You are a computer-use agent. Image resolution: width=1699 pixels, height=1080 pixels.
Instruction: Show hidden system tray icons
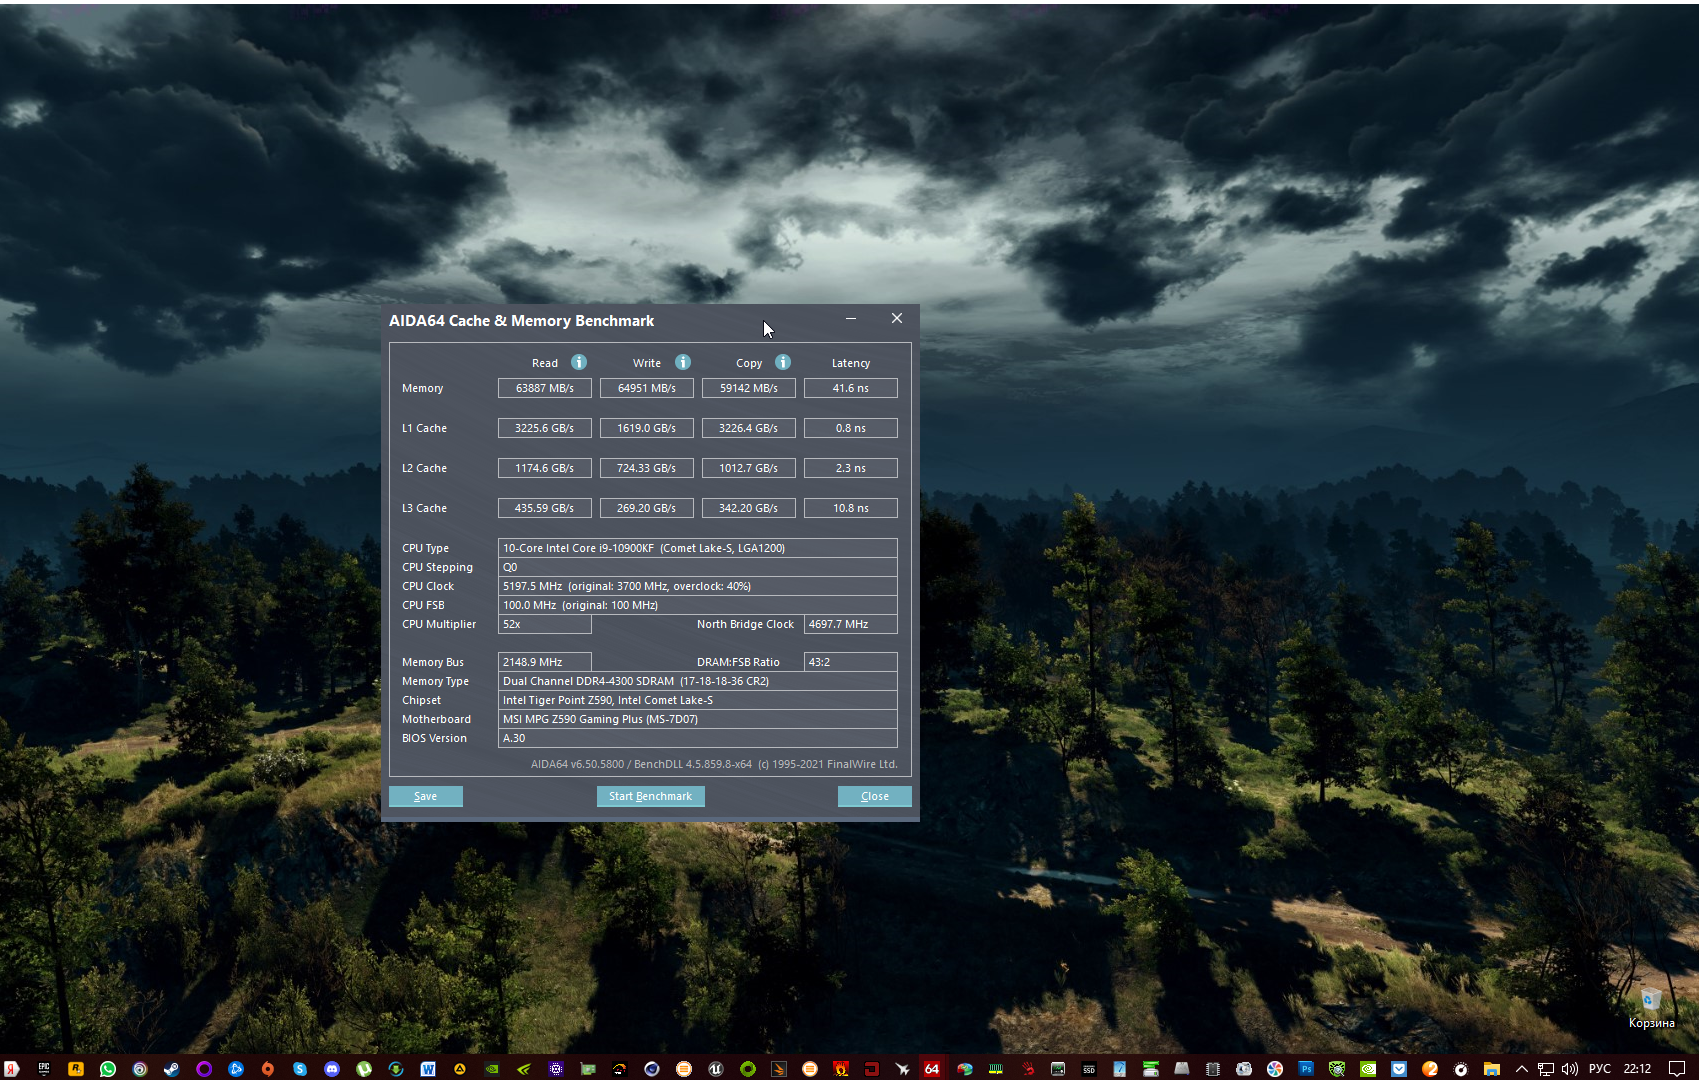point(1522,1069)
